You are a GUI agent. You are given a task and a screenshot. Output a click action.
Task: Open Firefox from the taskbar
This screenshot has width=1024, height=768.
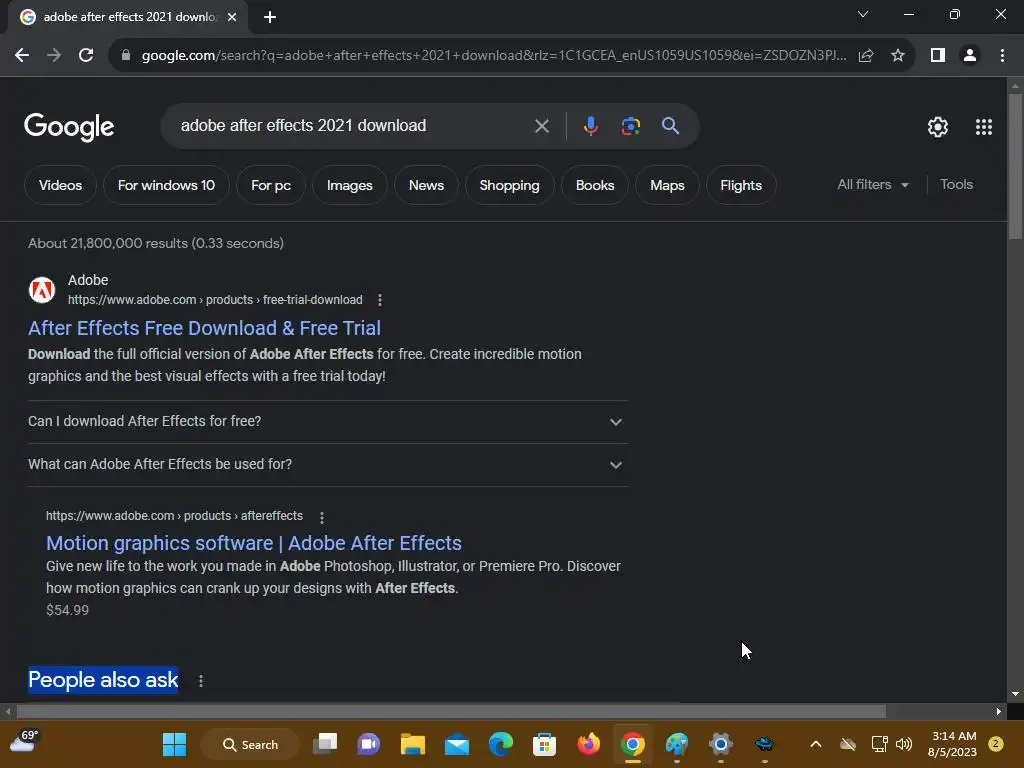pos(588,744)
